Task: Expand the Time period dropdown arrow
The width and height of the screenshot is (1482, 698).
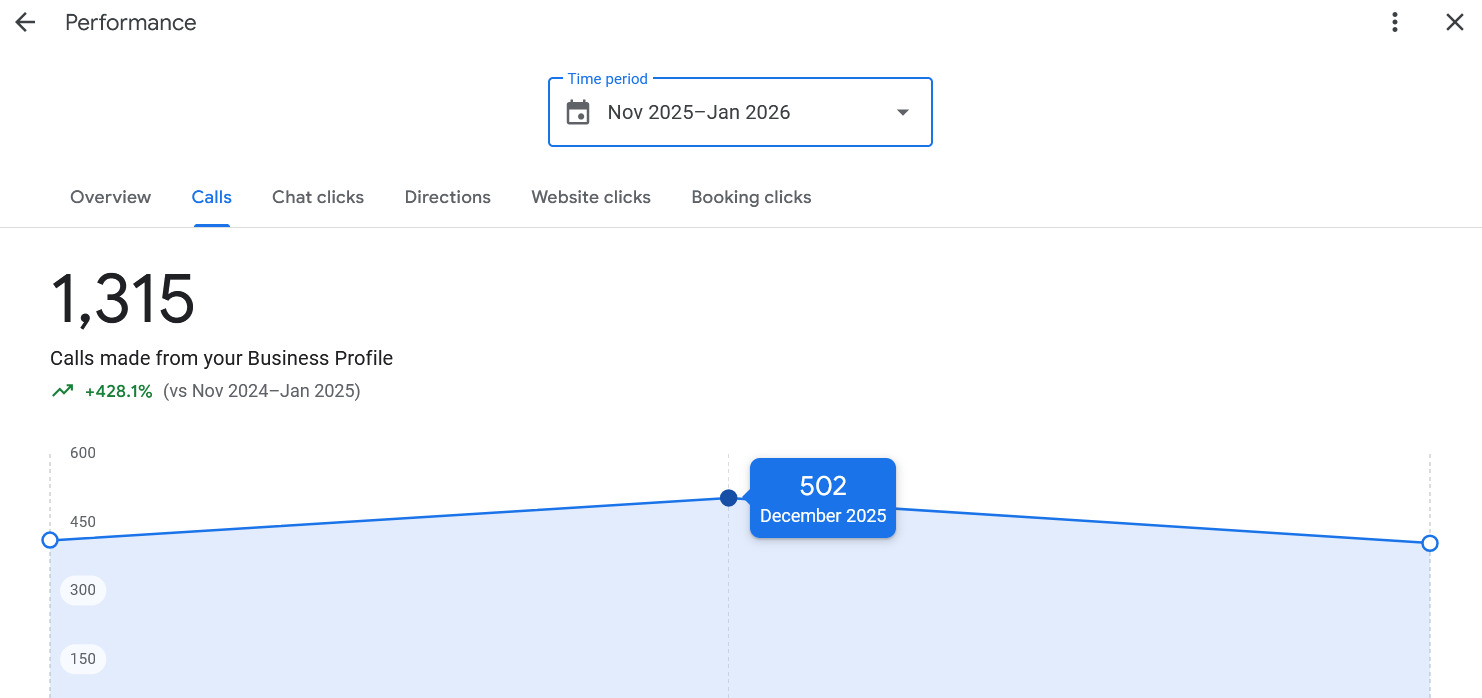Action: [903, 112]
